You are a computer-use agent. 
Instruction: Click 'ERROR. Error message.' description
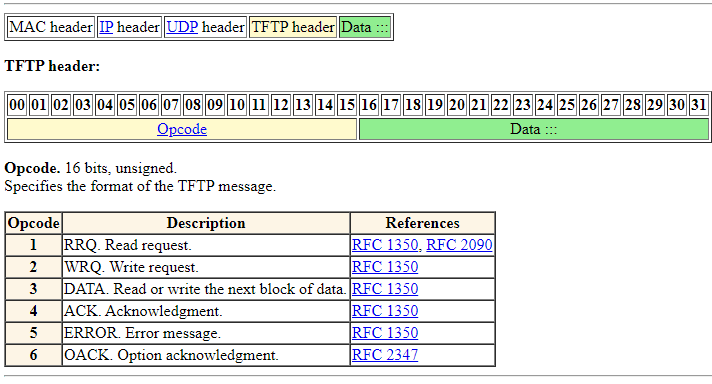pyautogui.click(x=143, y=333)
